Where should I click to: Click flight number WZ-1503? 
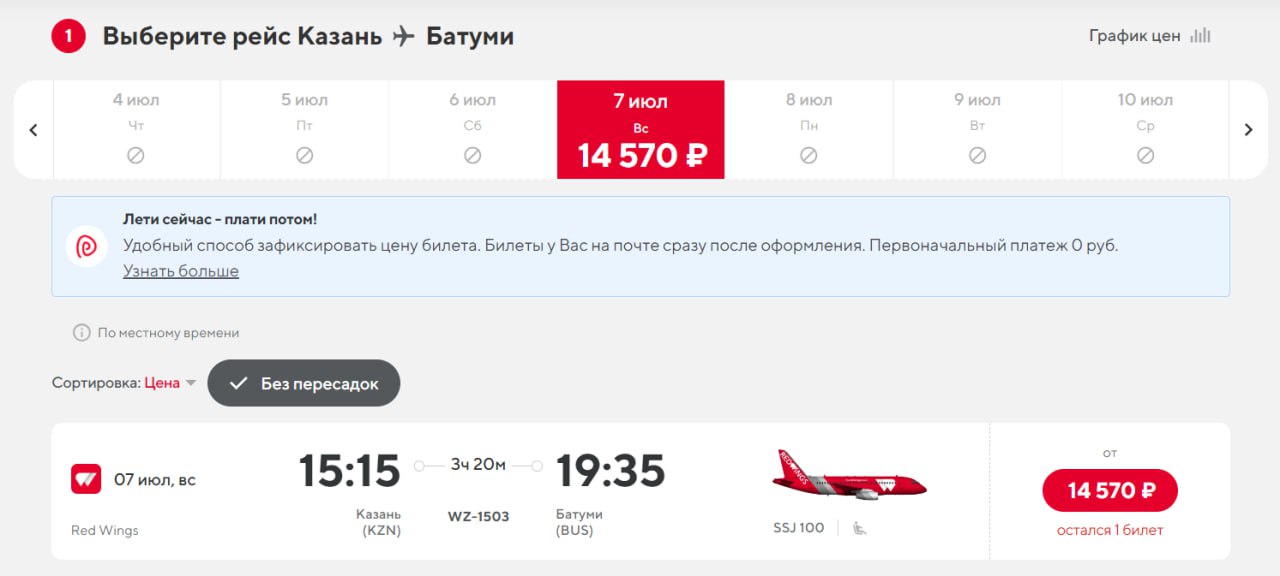[x=478, y=517]
